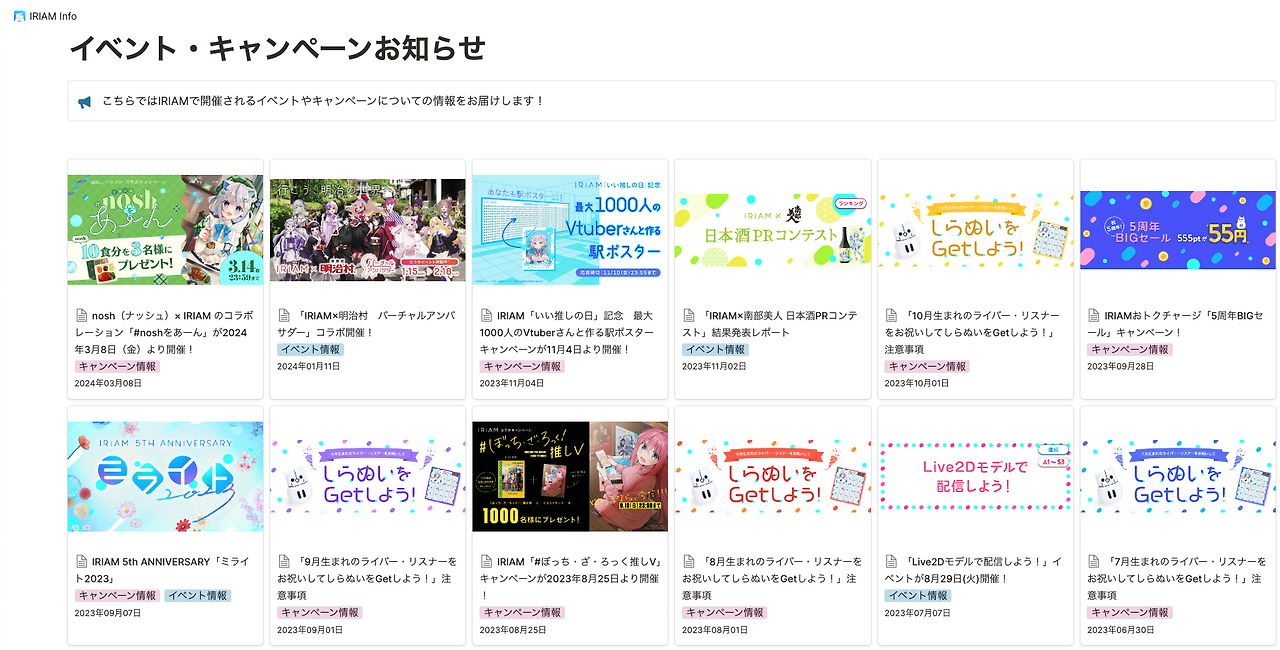Open the 日本酒PRコンテスト banner thumbnail

point(773,230)
